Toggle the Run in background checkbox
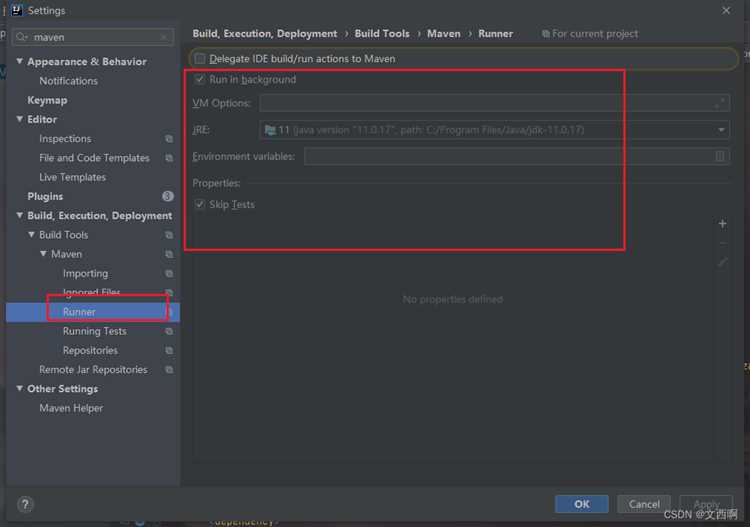 200,79
